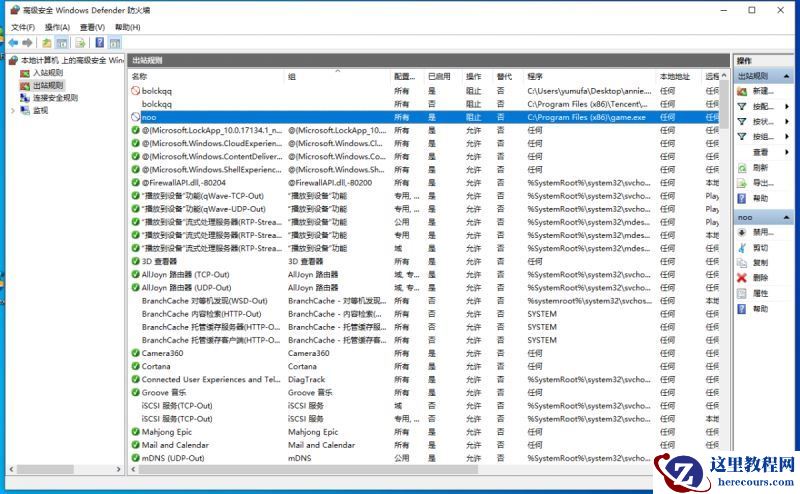Viewport: 800px width, 494px height.
Task: Collapse the 出站规则 actions section
Action: (786, 76)
